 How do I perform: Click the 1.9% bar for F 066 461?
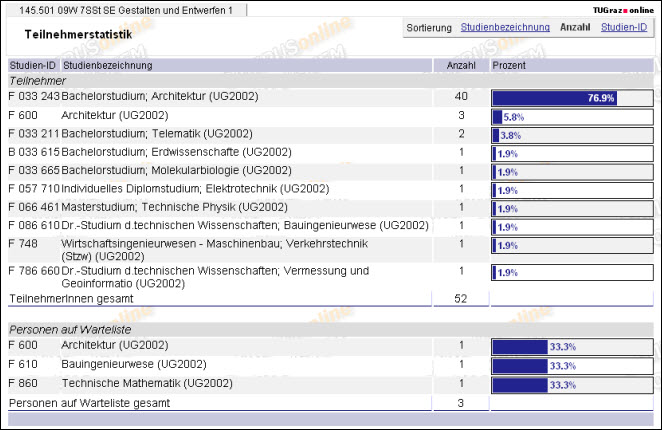(572, 209)
